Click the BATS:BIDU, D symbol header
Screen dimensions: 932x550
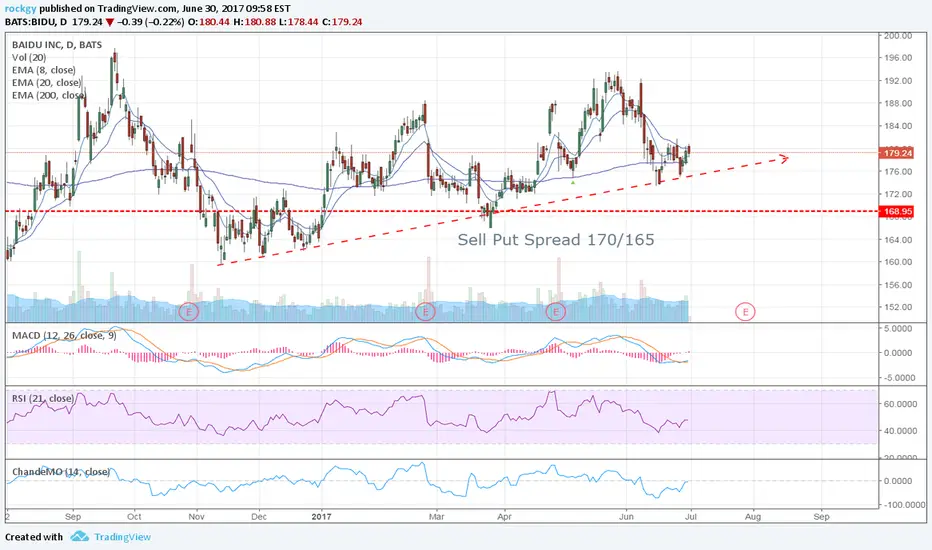click(36, 22)
